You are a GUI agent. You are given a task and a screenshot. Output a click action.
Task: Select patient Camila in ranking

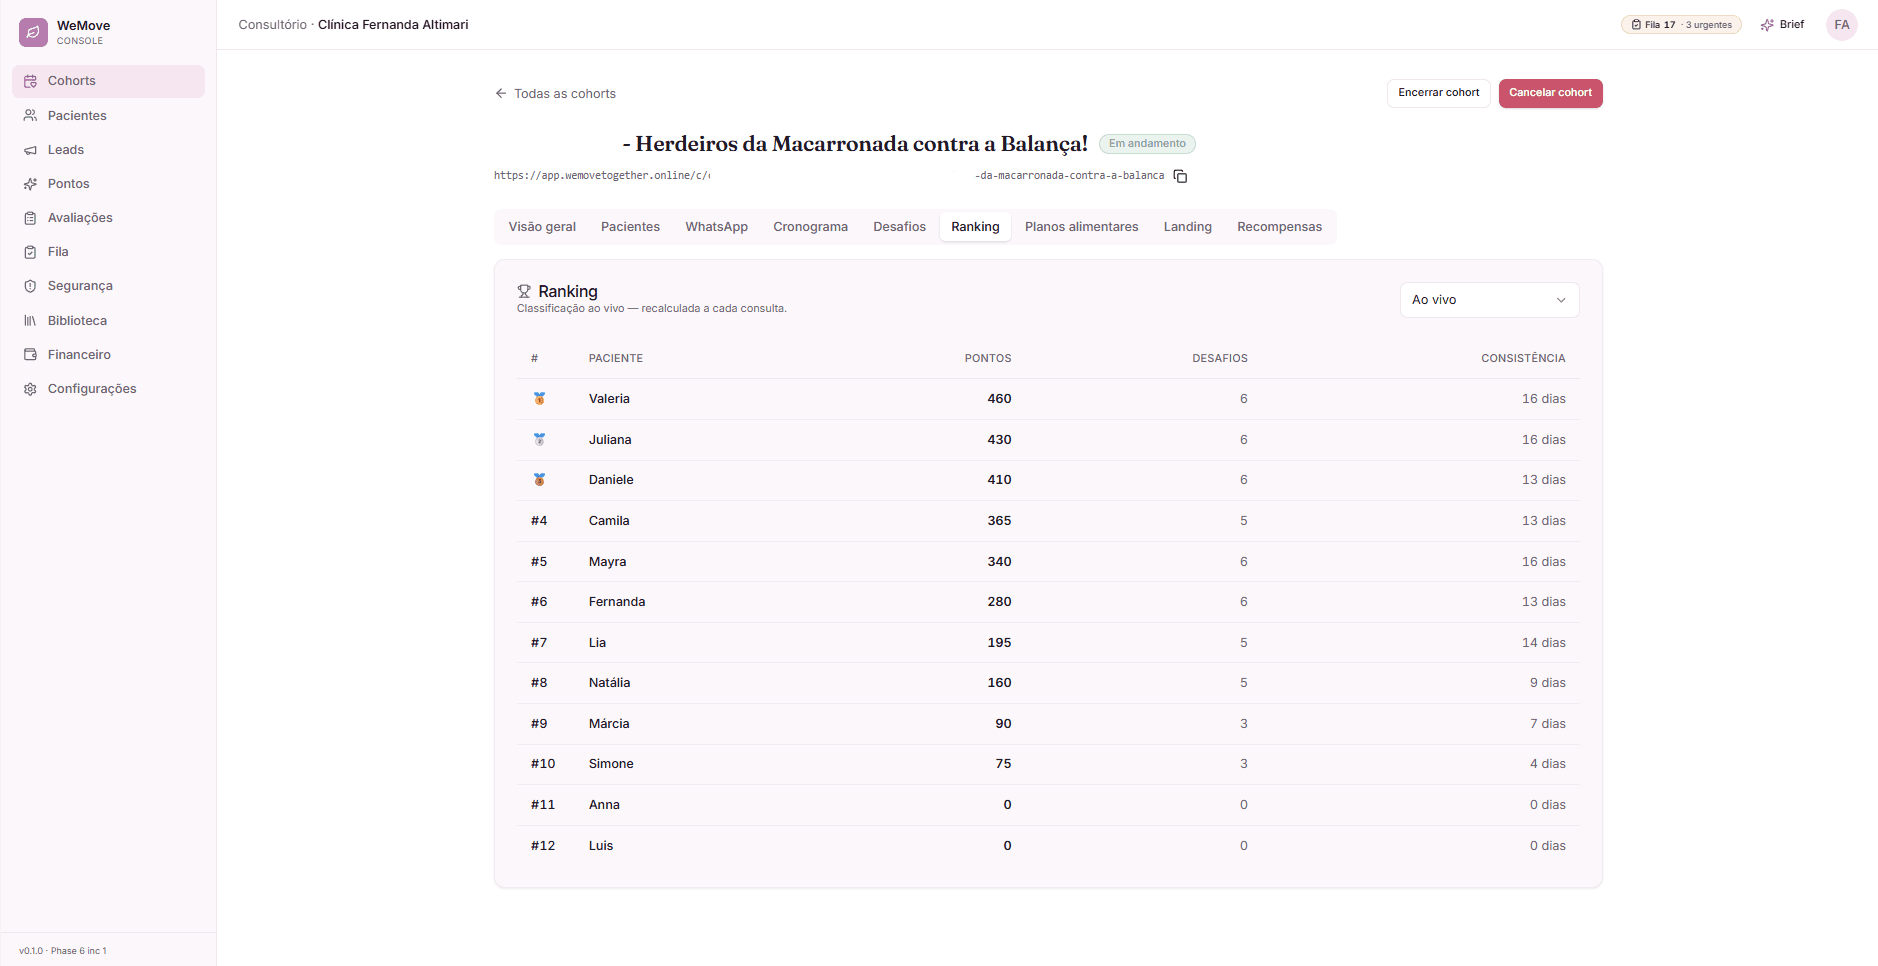[609, 521]
